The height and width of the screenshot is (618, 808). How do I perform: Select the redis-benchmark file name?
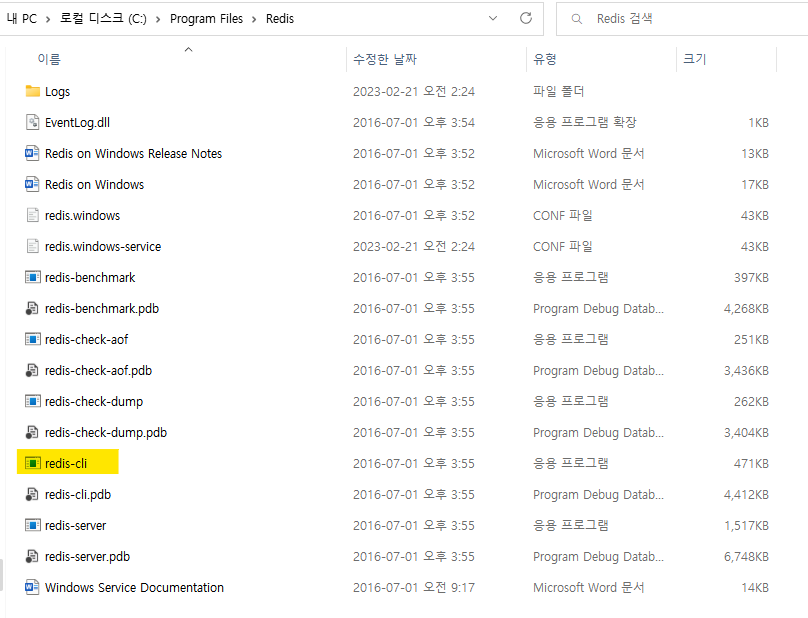pyautogui.click(x=90, y=277)
